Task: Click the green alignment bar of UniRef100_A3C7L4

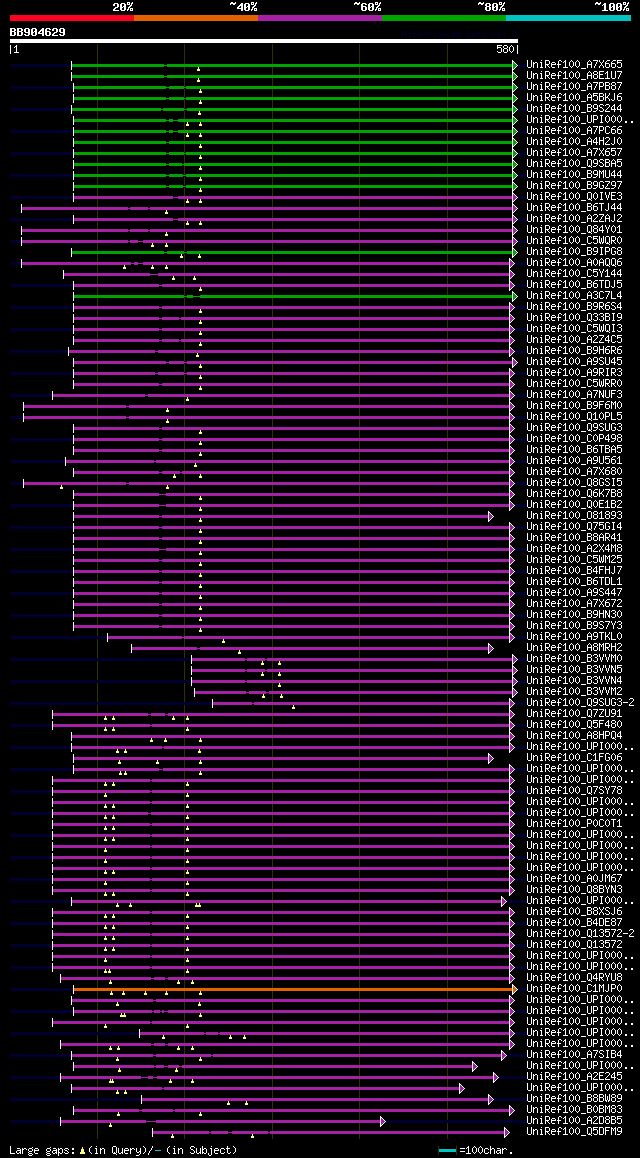Action: pyautogui.click(x=295, y=296)
